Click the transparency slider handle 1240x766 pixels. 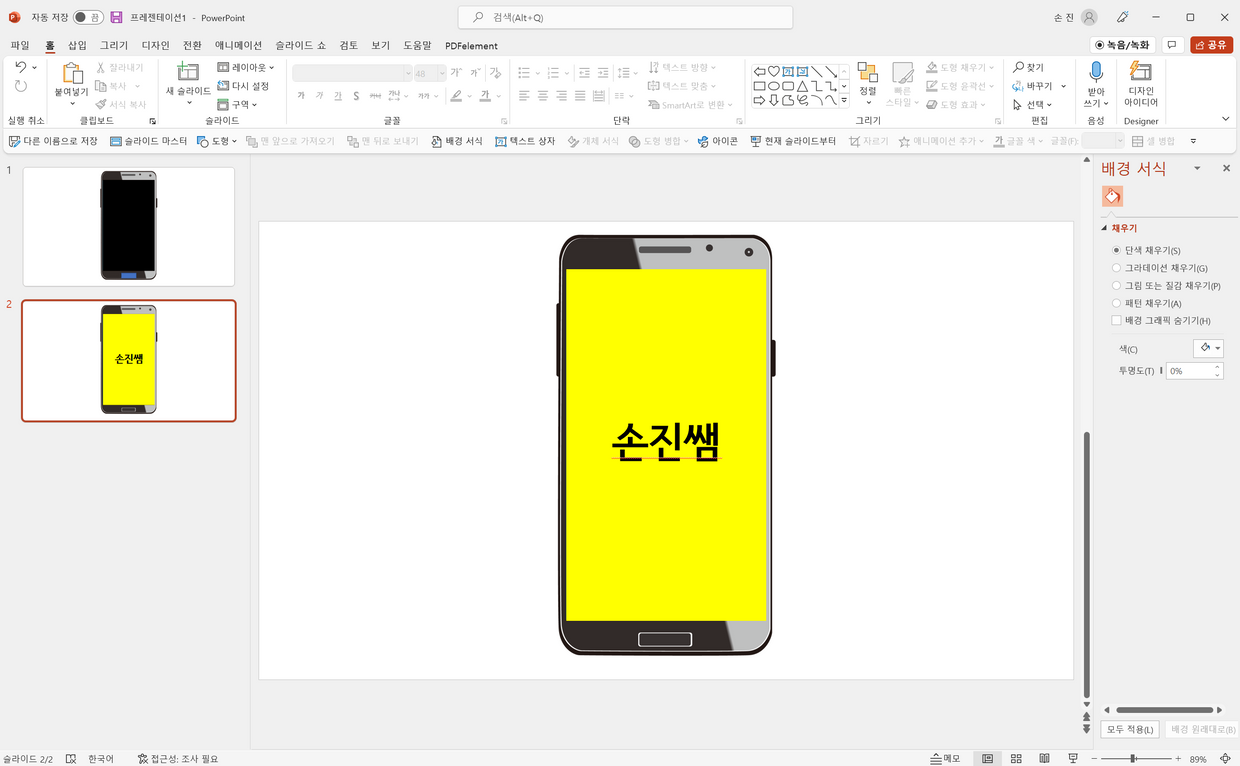1161,370
